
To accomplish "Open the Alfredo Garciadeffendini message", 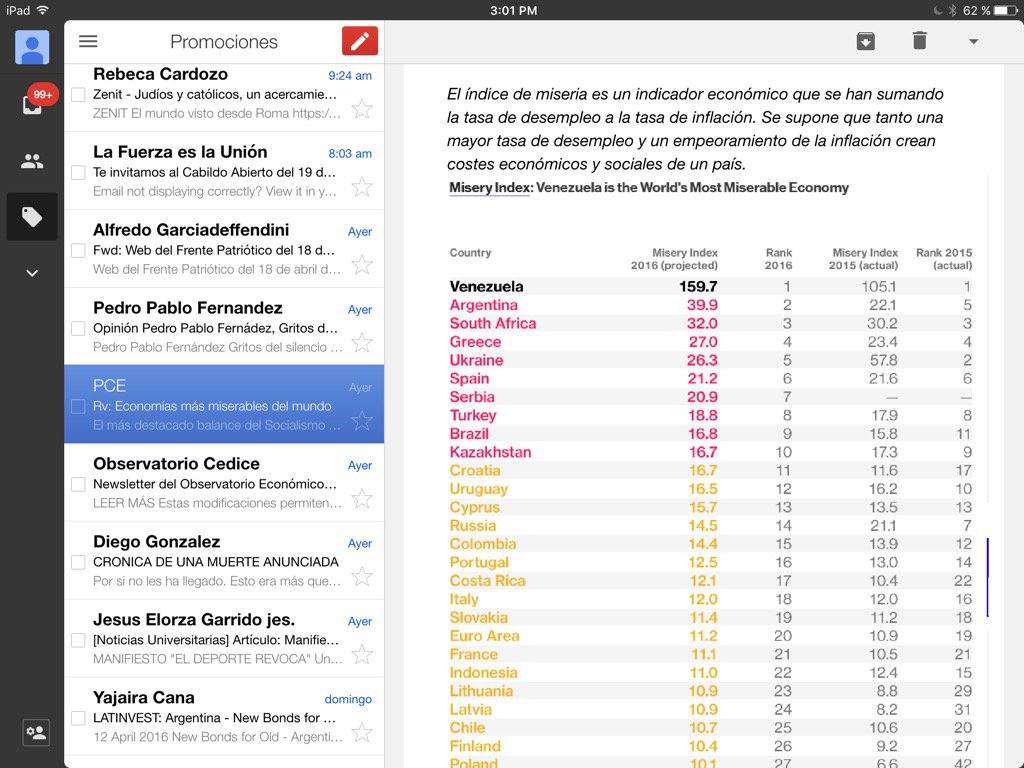I will pyautogui.click(x=224, y=249).
